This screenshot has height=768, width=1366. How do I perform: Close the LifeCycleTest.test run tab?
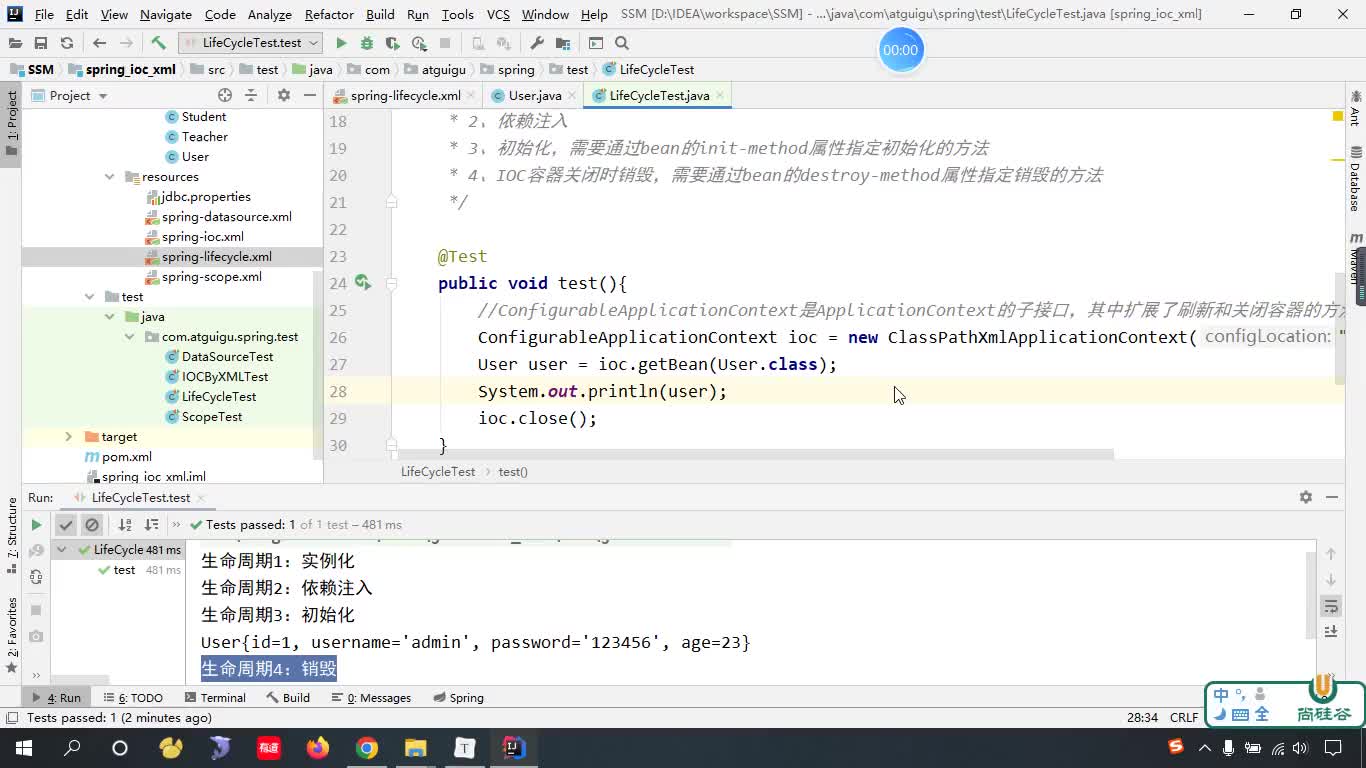[x=200, y=497]
